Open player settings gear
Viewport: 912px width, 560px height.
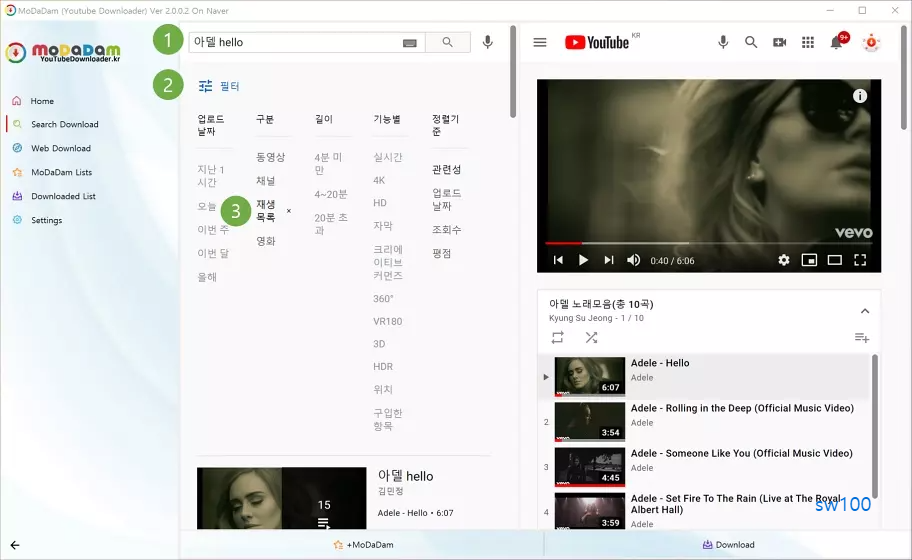tap(784, 260)
